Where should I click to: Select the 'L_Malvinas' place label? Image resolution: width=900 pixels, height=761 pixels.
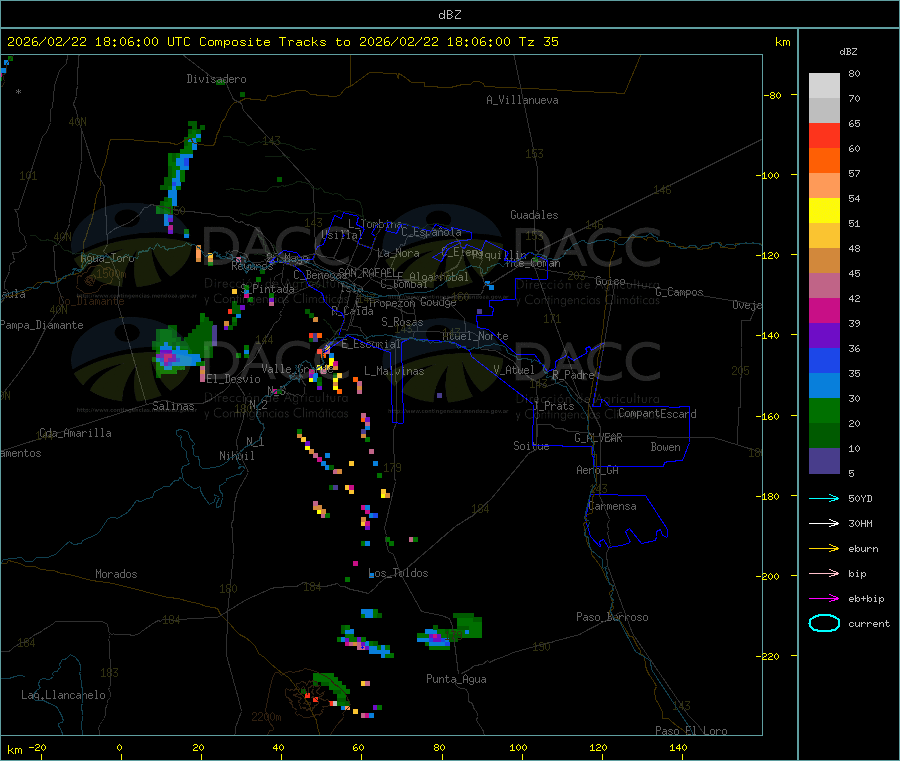(x=394, y=371)
